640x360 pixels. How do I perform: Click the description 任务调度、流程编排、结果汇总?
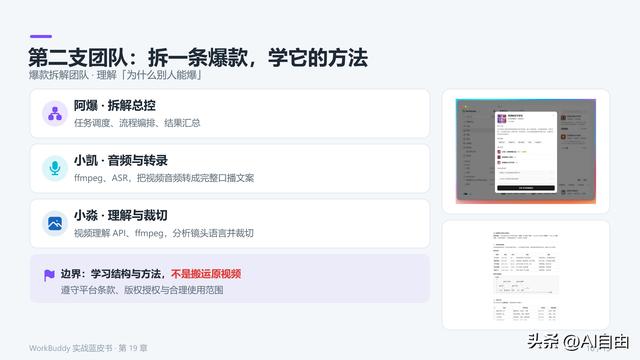click(137, 123)
